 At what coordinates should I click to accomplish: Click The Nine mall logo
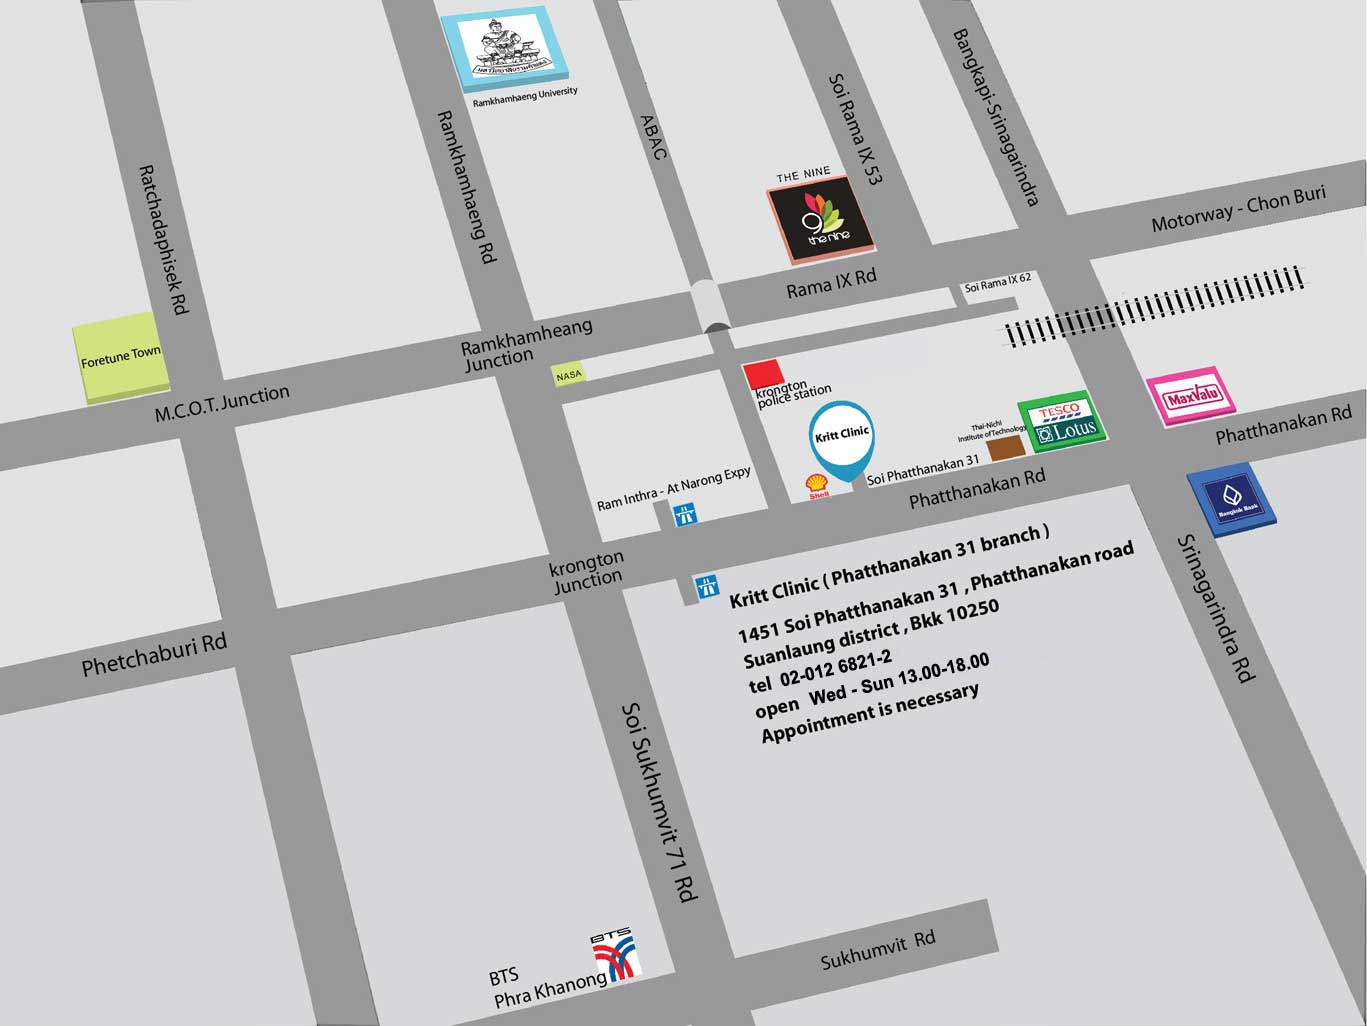coord(822,219)
